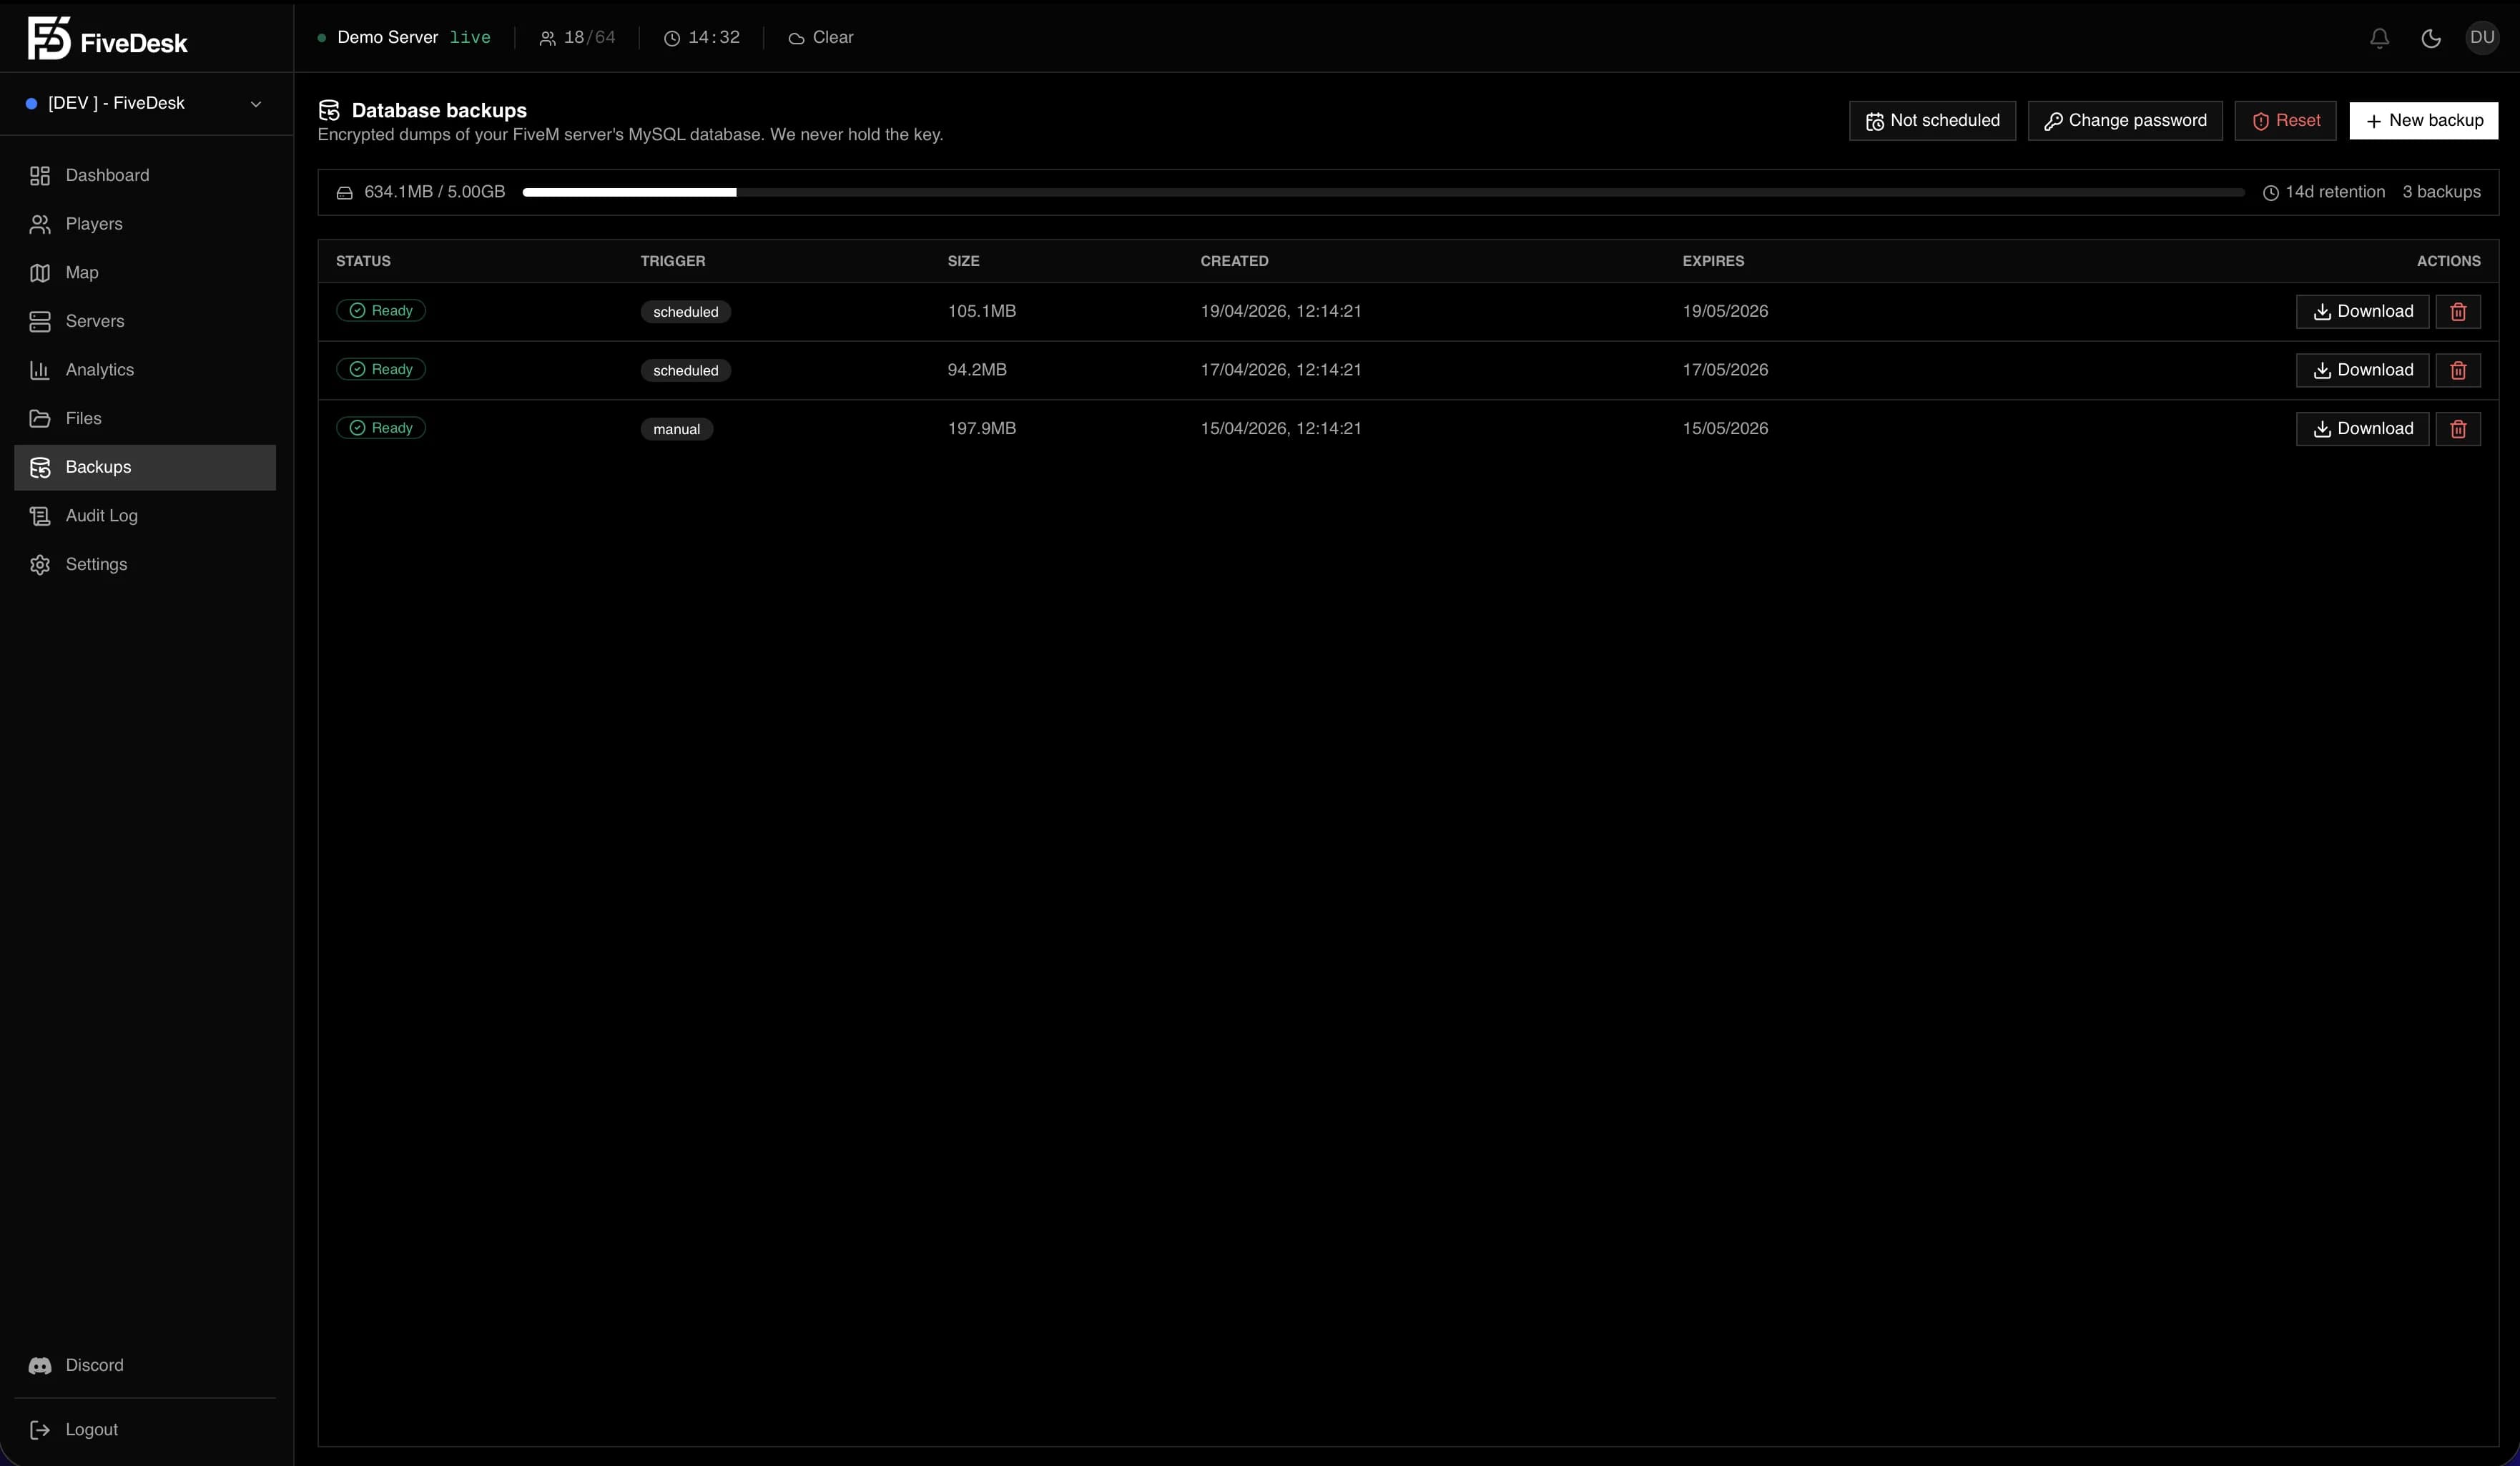This screenshot has height=1466, width=2520.
Task: Click the Map icon in sidebar
Action: [x=40, y=273]
